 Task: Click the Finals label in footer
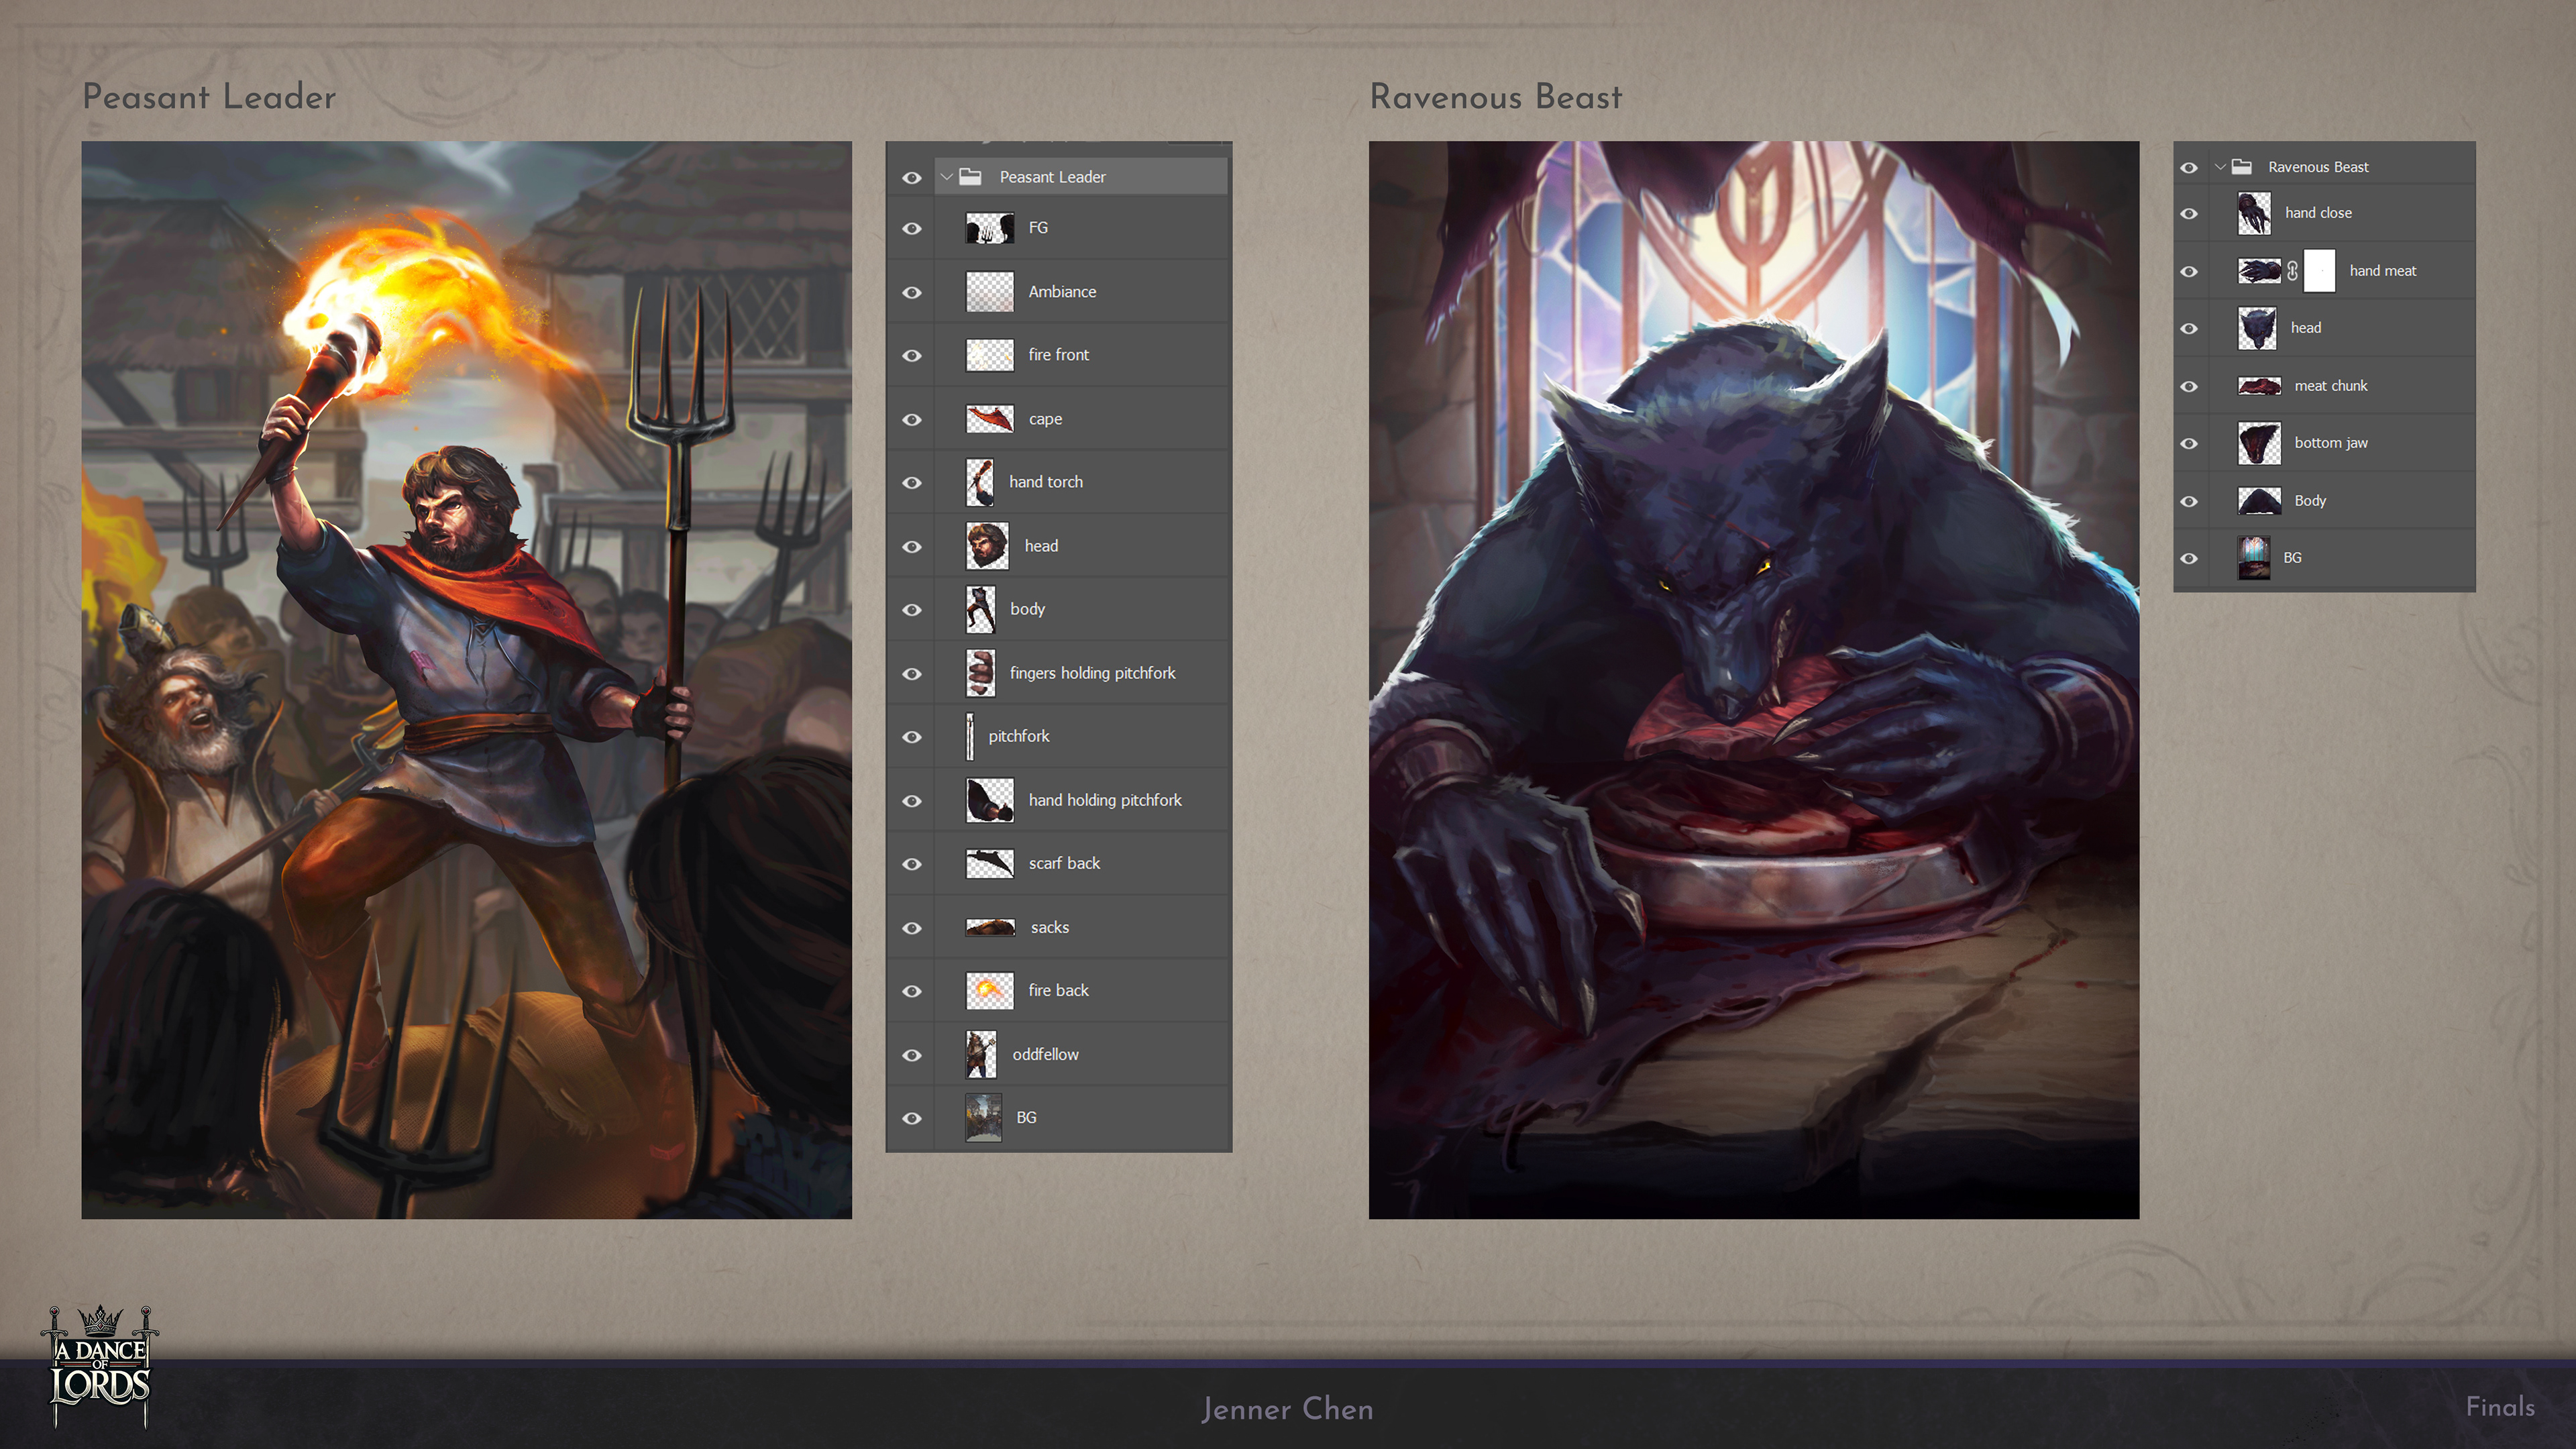click(x=2499, y=1407)
